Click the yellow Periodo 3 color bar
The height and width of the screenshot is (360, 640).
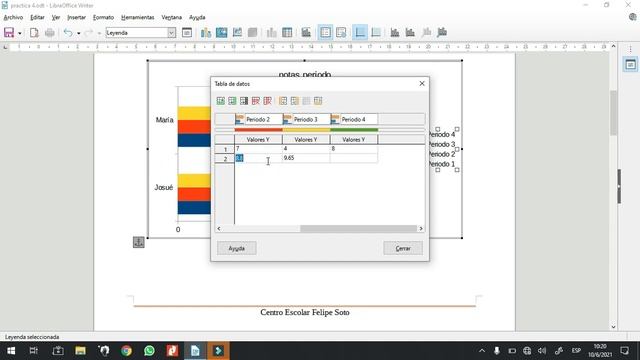[x=306, y=130]
